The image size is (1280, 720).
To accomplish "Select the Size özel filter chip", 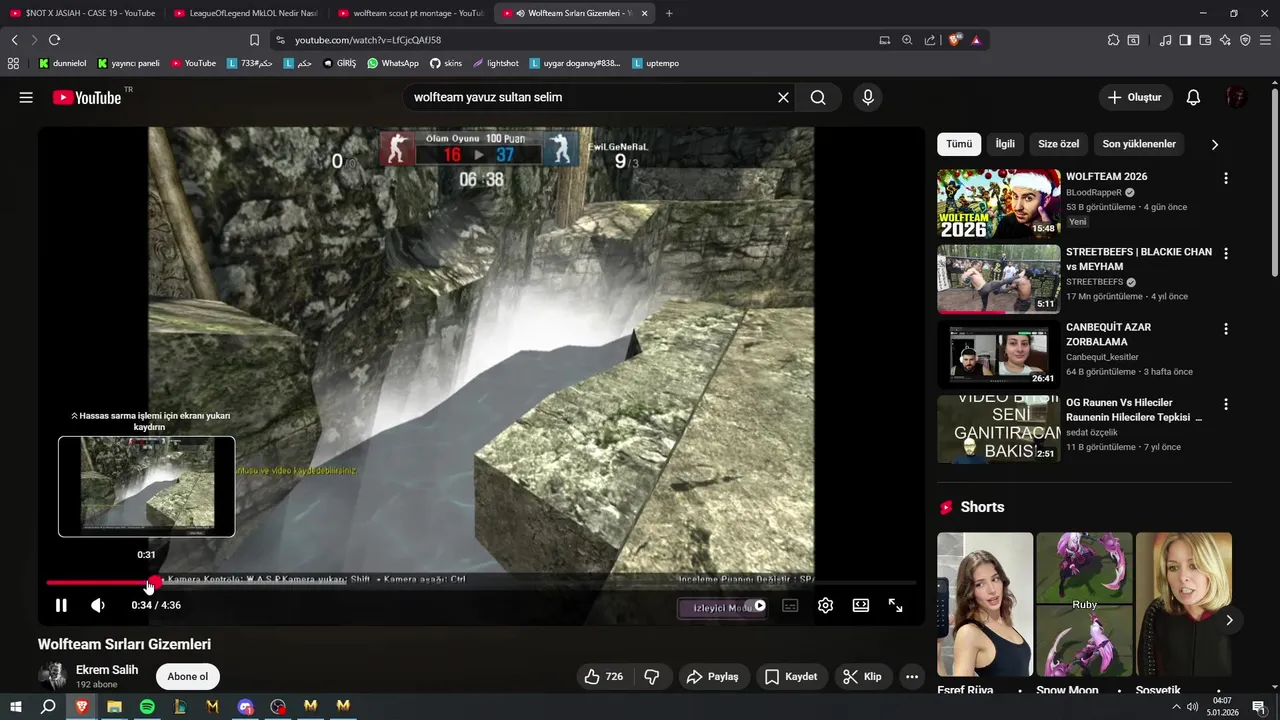I will click(x=1058, y=144).
